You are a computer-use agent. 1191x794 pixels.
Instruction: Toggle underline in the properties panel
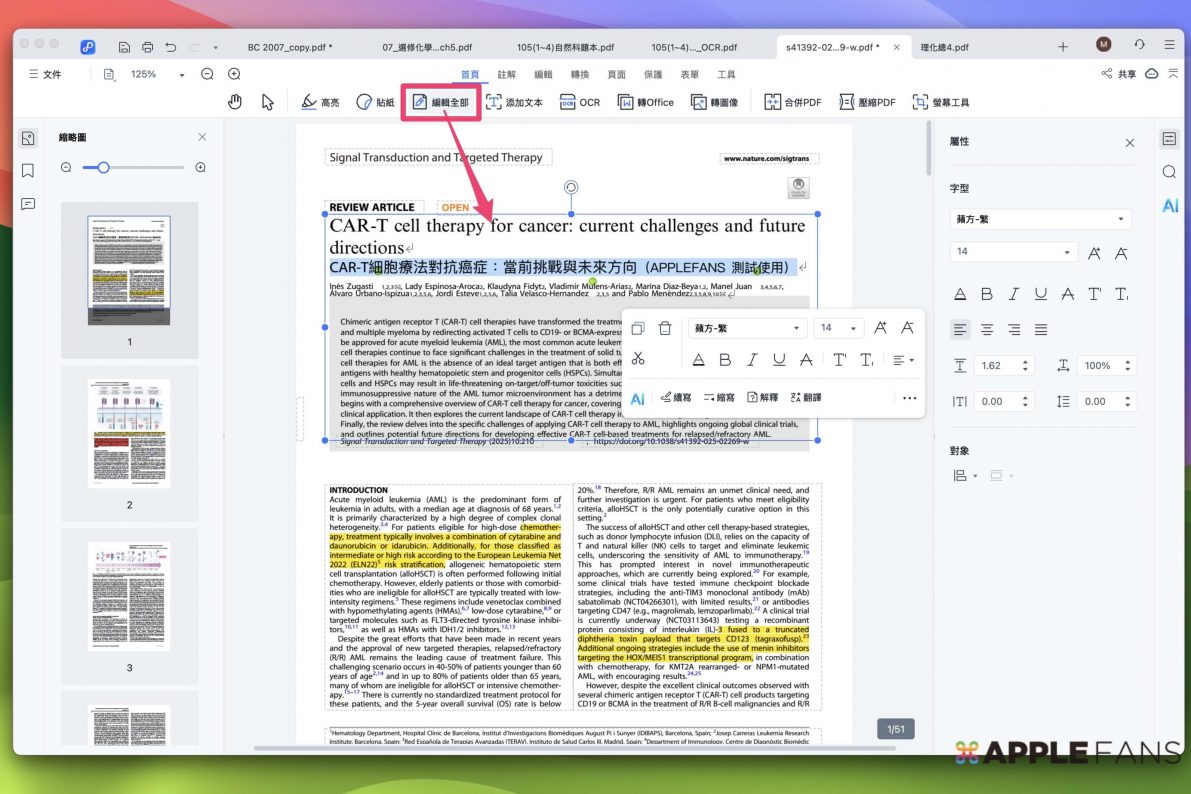(1041, 294)
